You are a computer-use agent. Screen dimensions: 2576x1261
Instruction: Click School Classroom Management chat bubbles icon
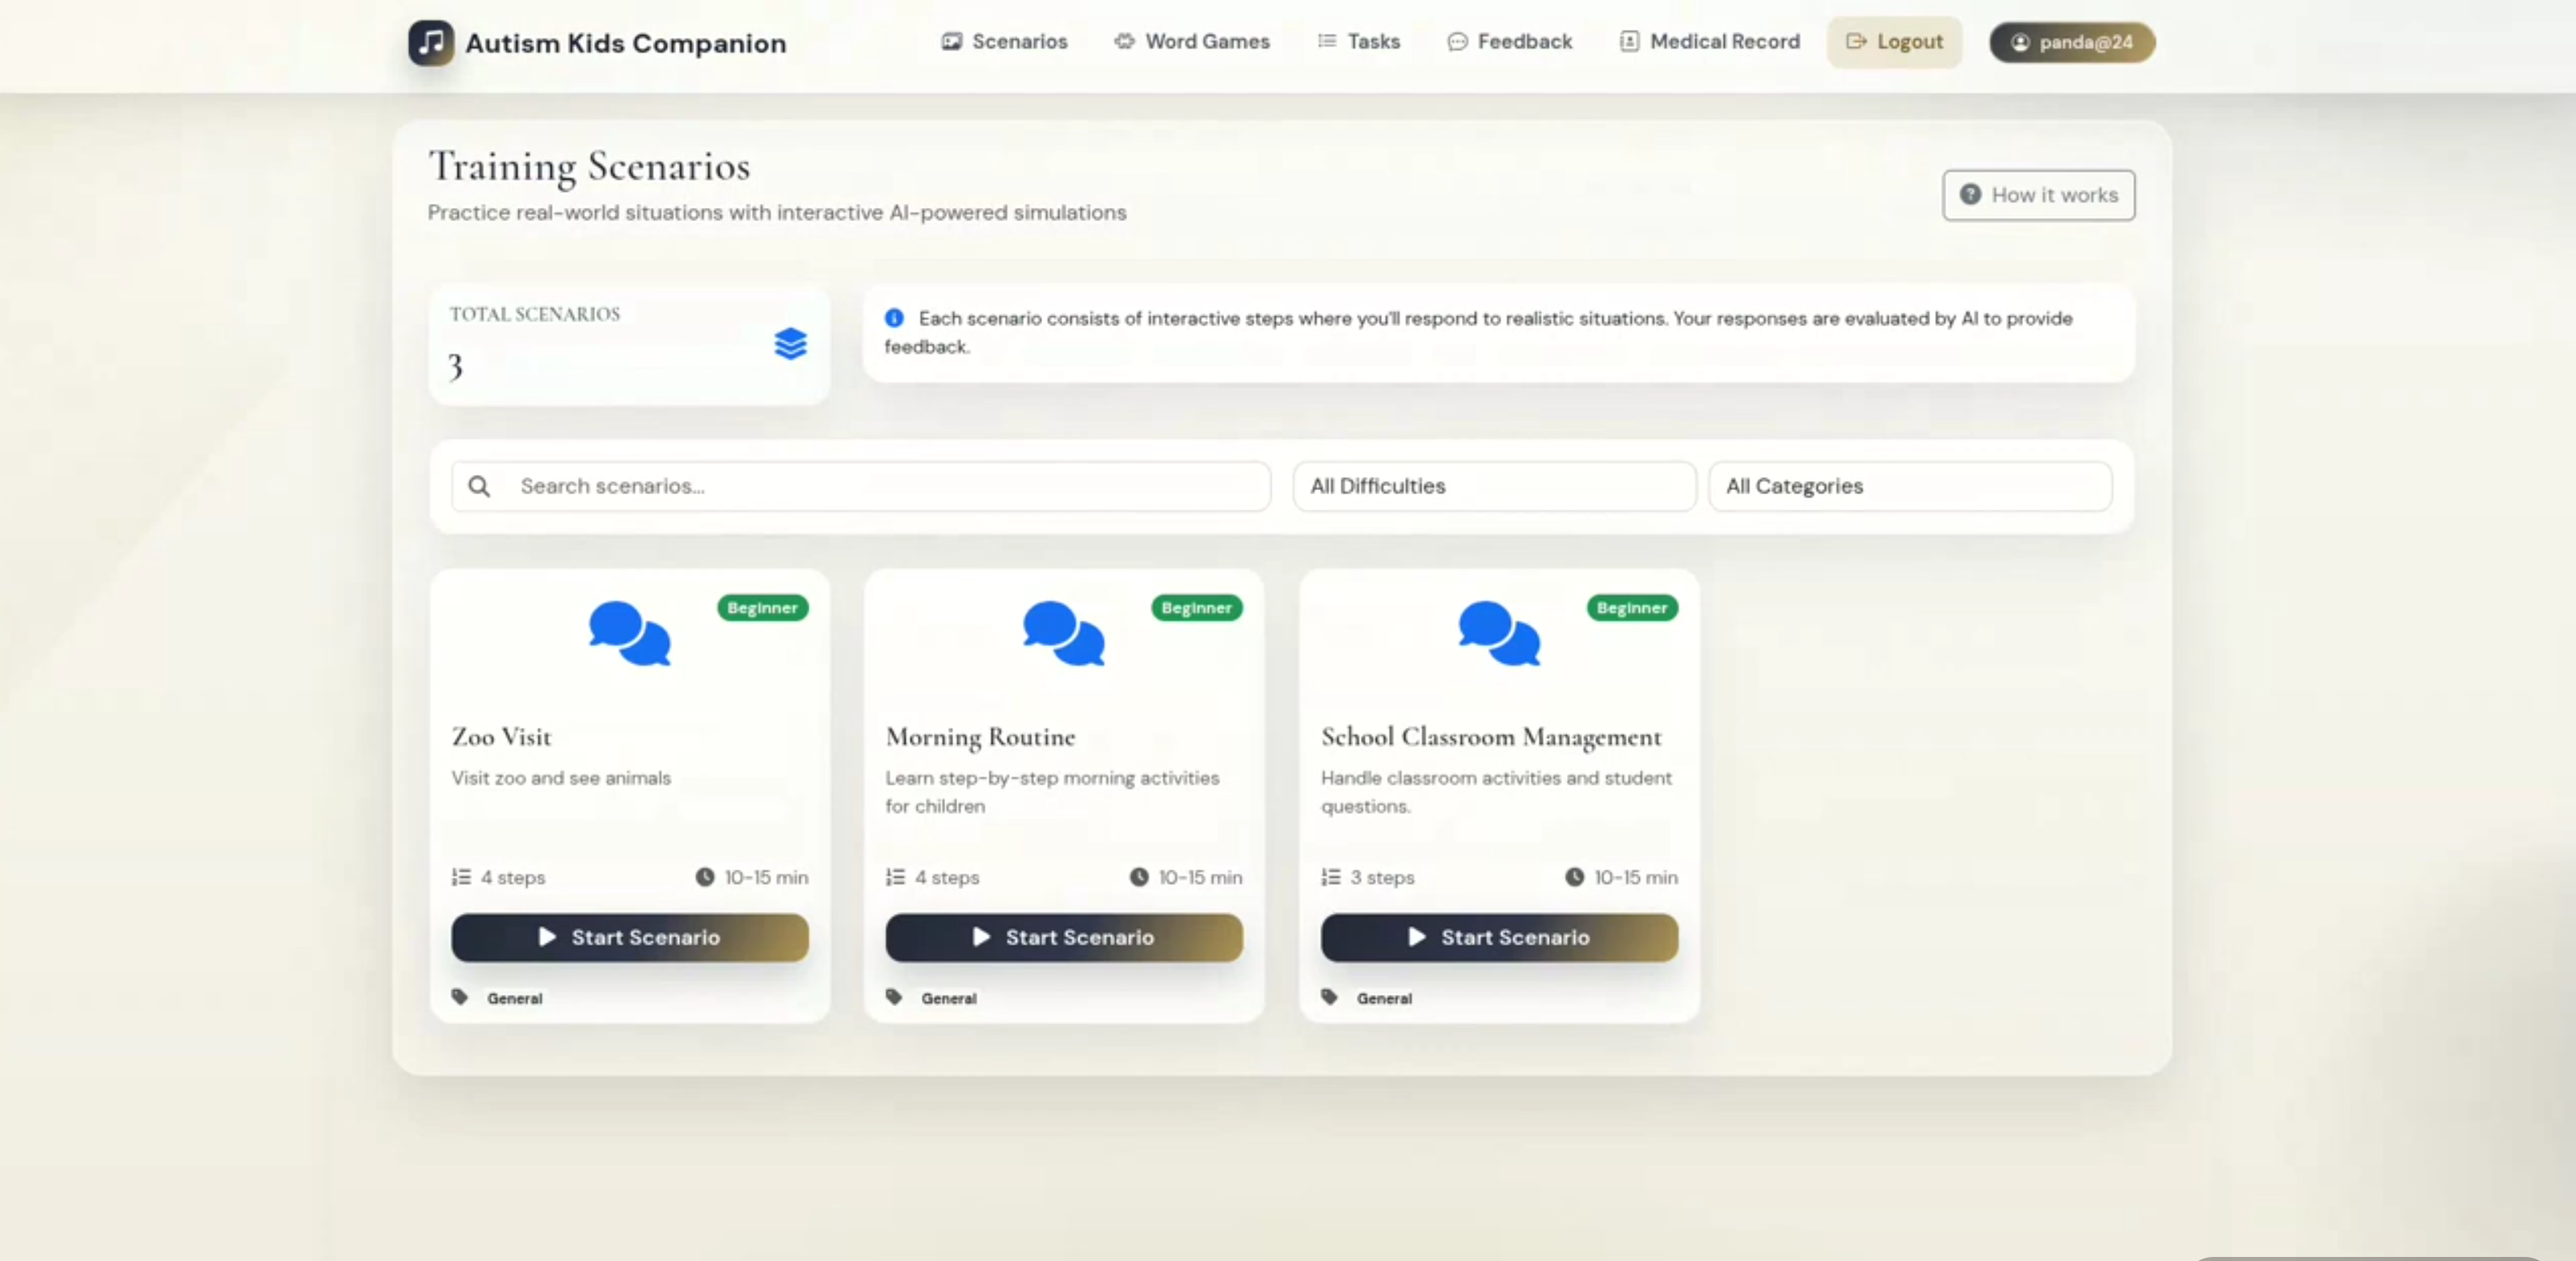pos(1499,633)
